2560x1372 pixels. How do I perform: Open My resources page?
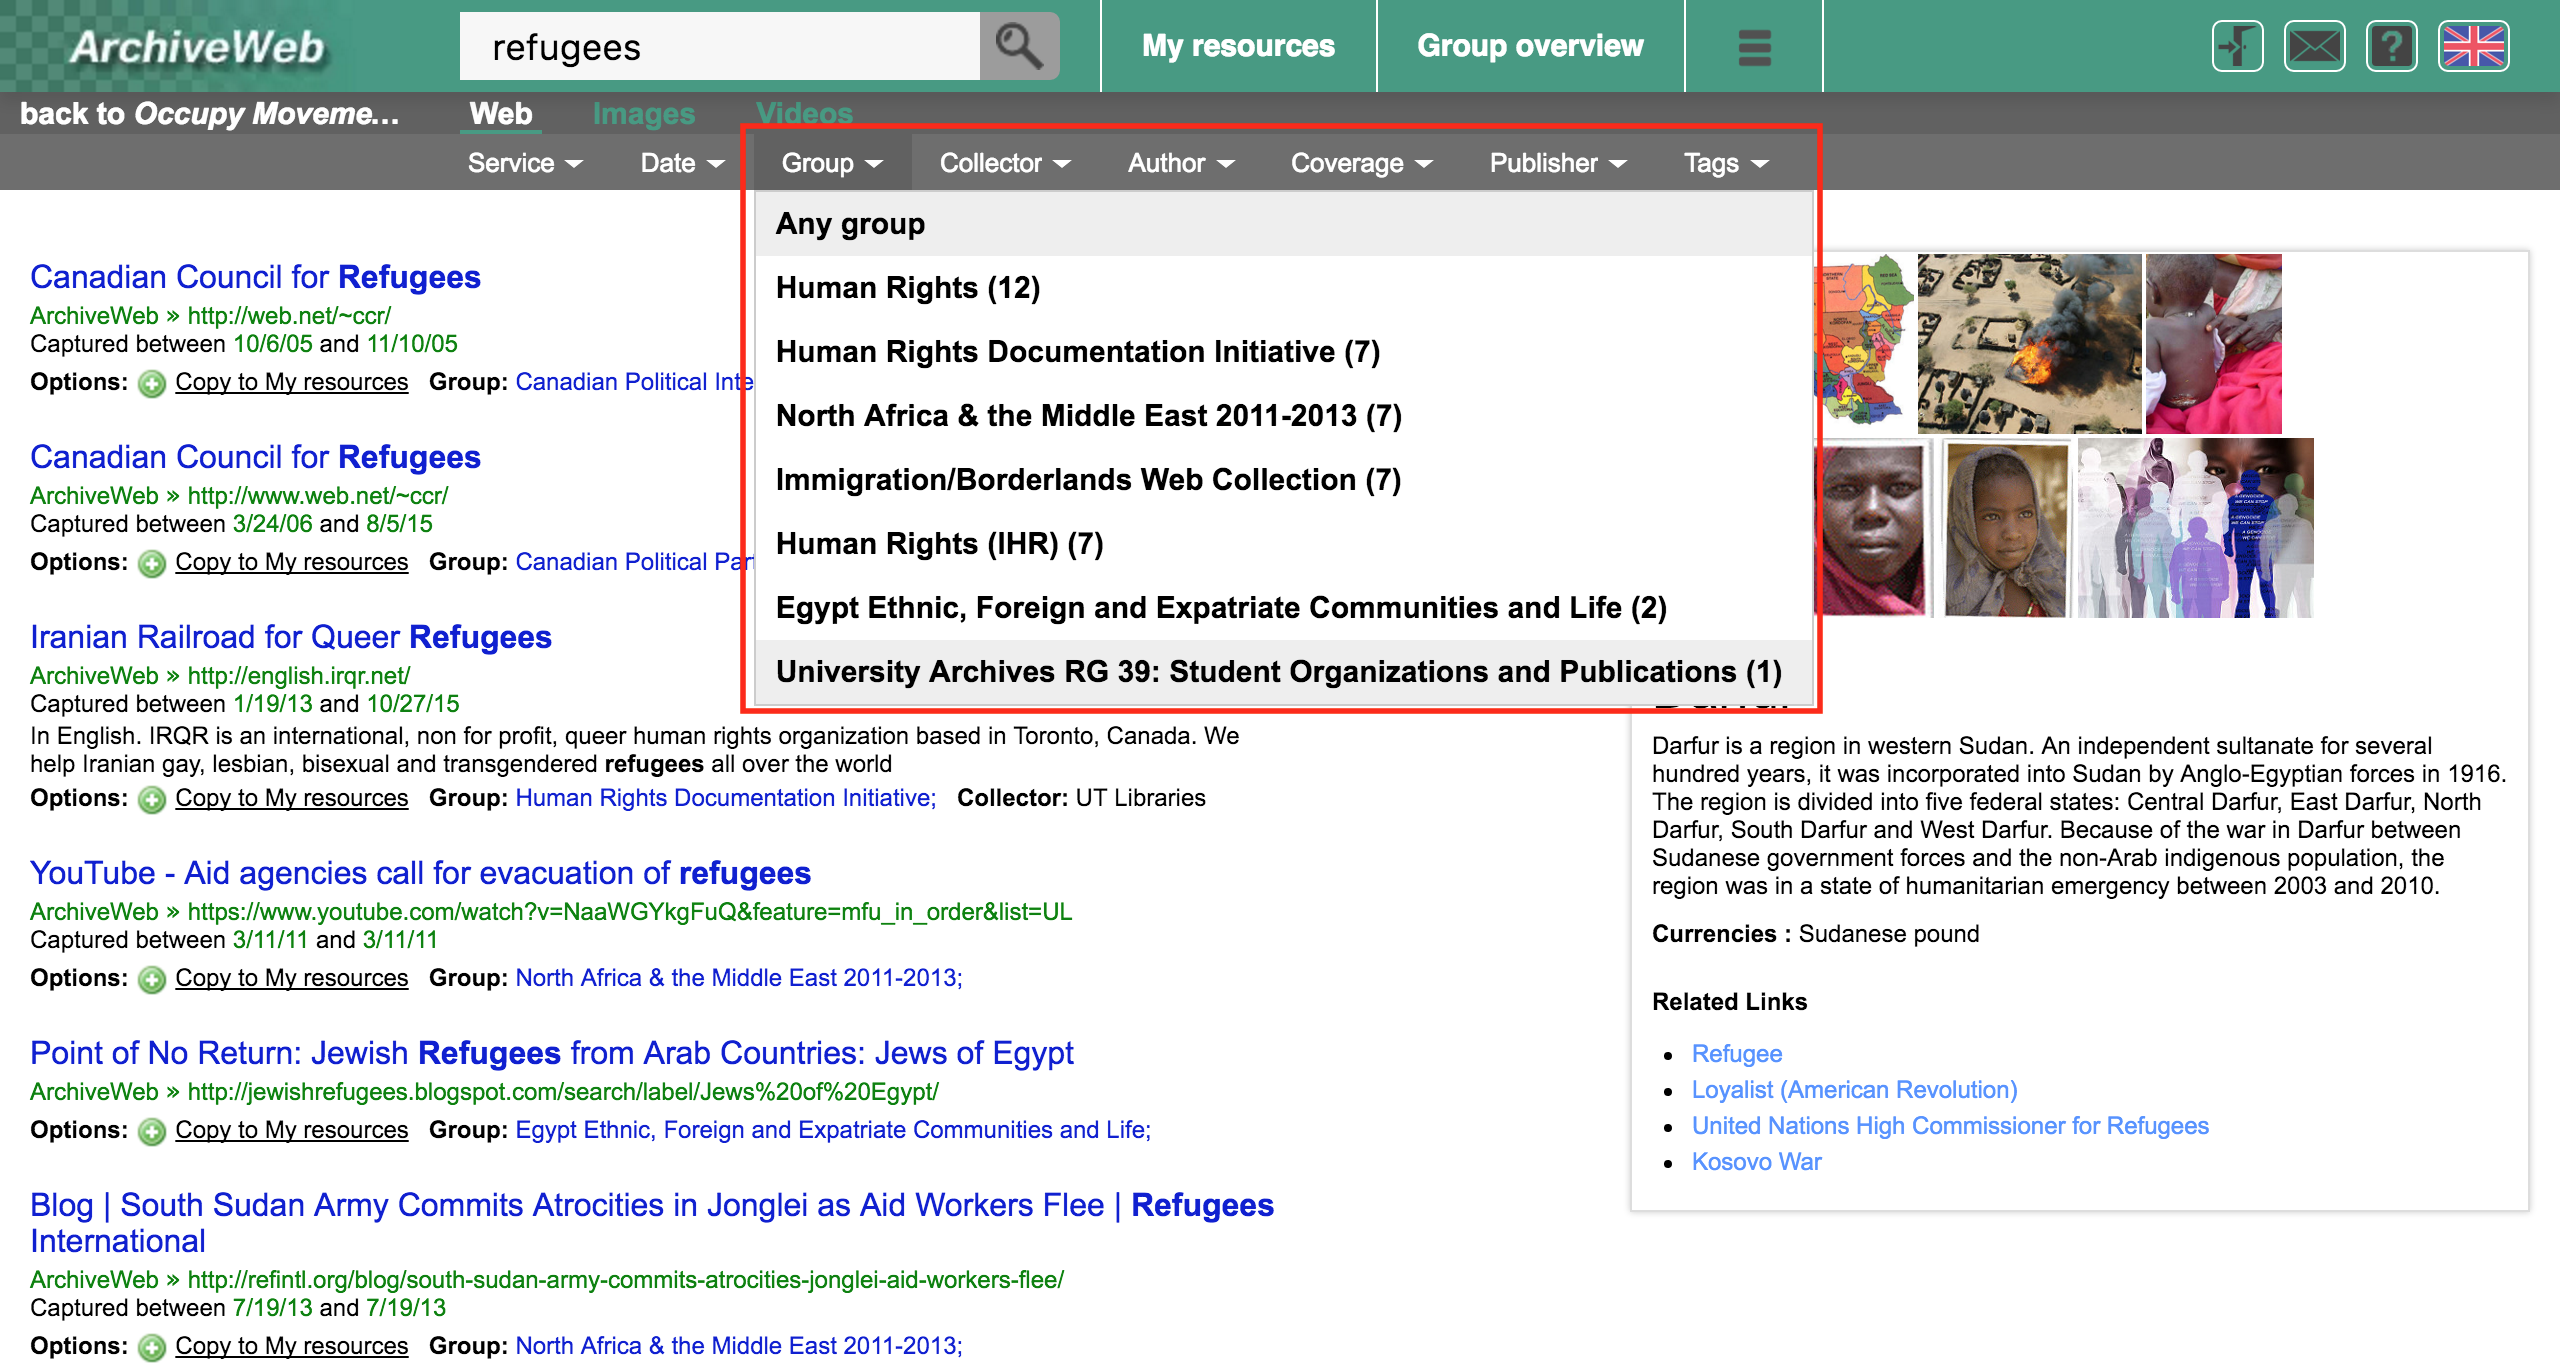pos(1238,46)
